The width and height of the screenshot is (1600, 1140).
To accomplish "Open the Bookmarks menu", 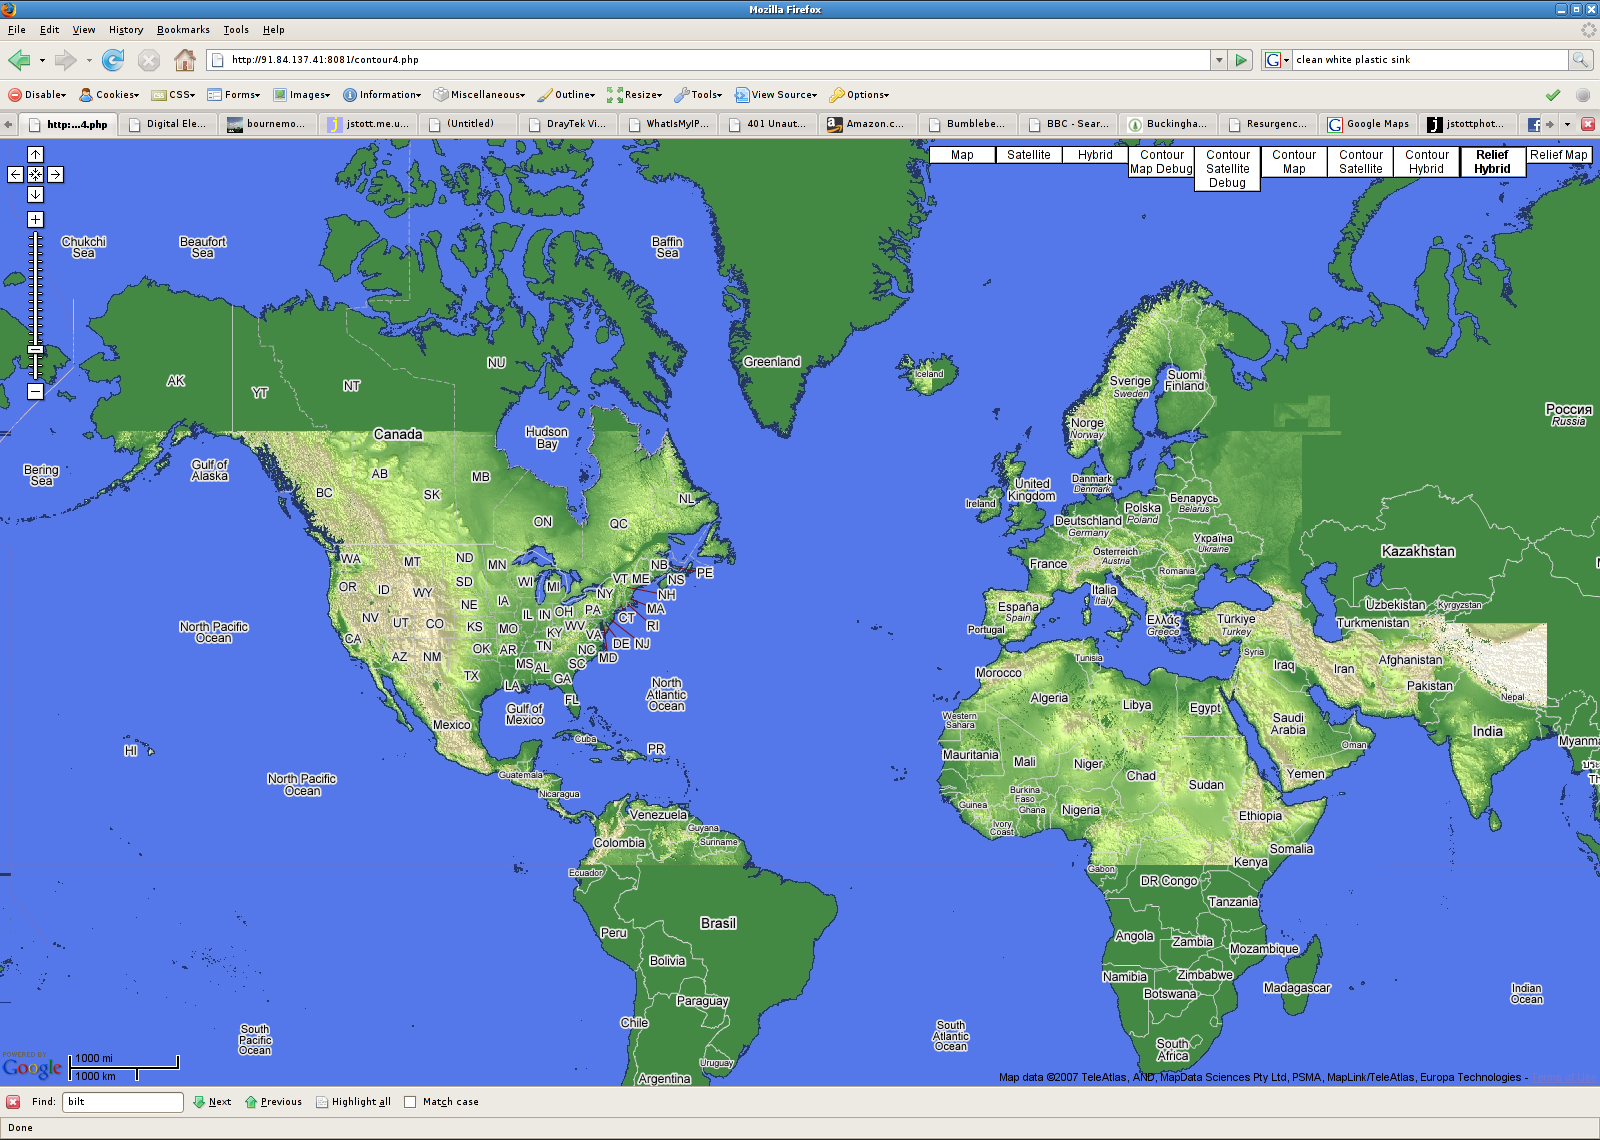I will coord(183,30).
